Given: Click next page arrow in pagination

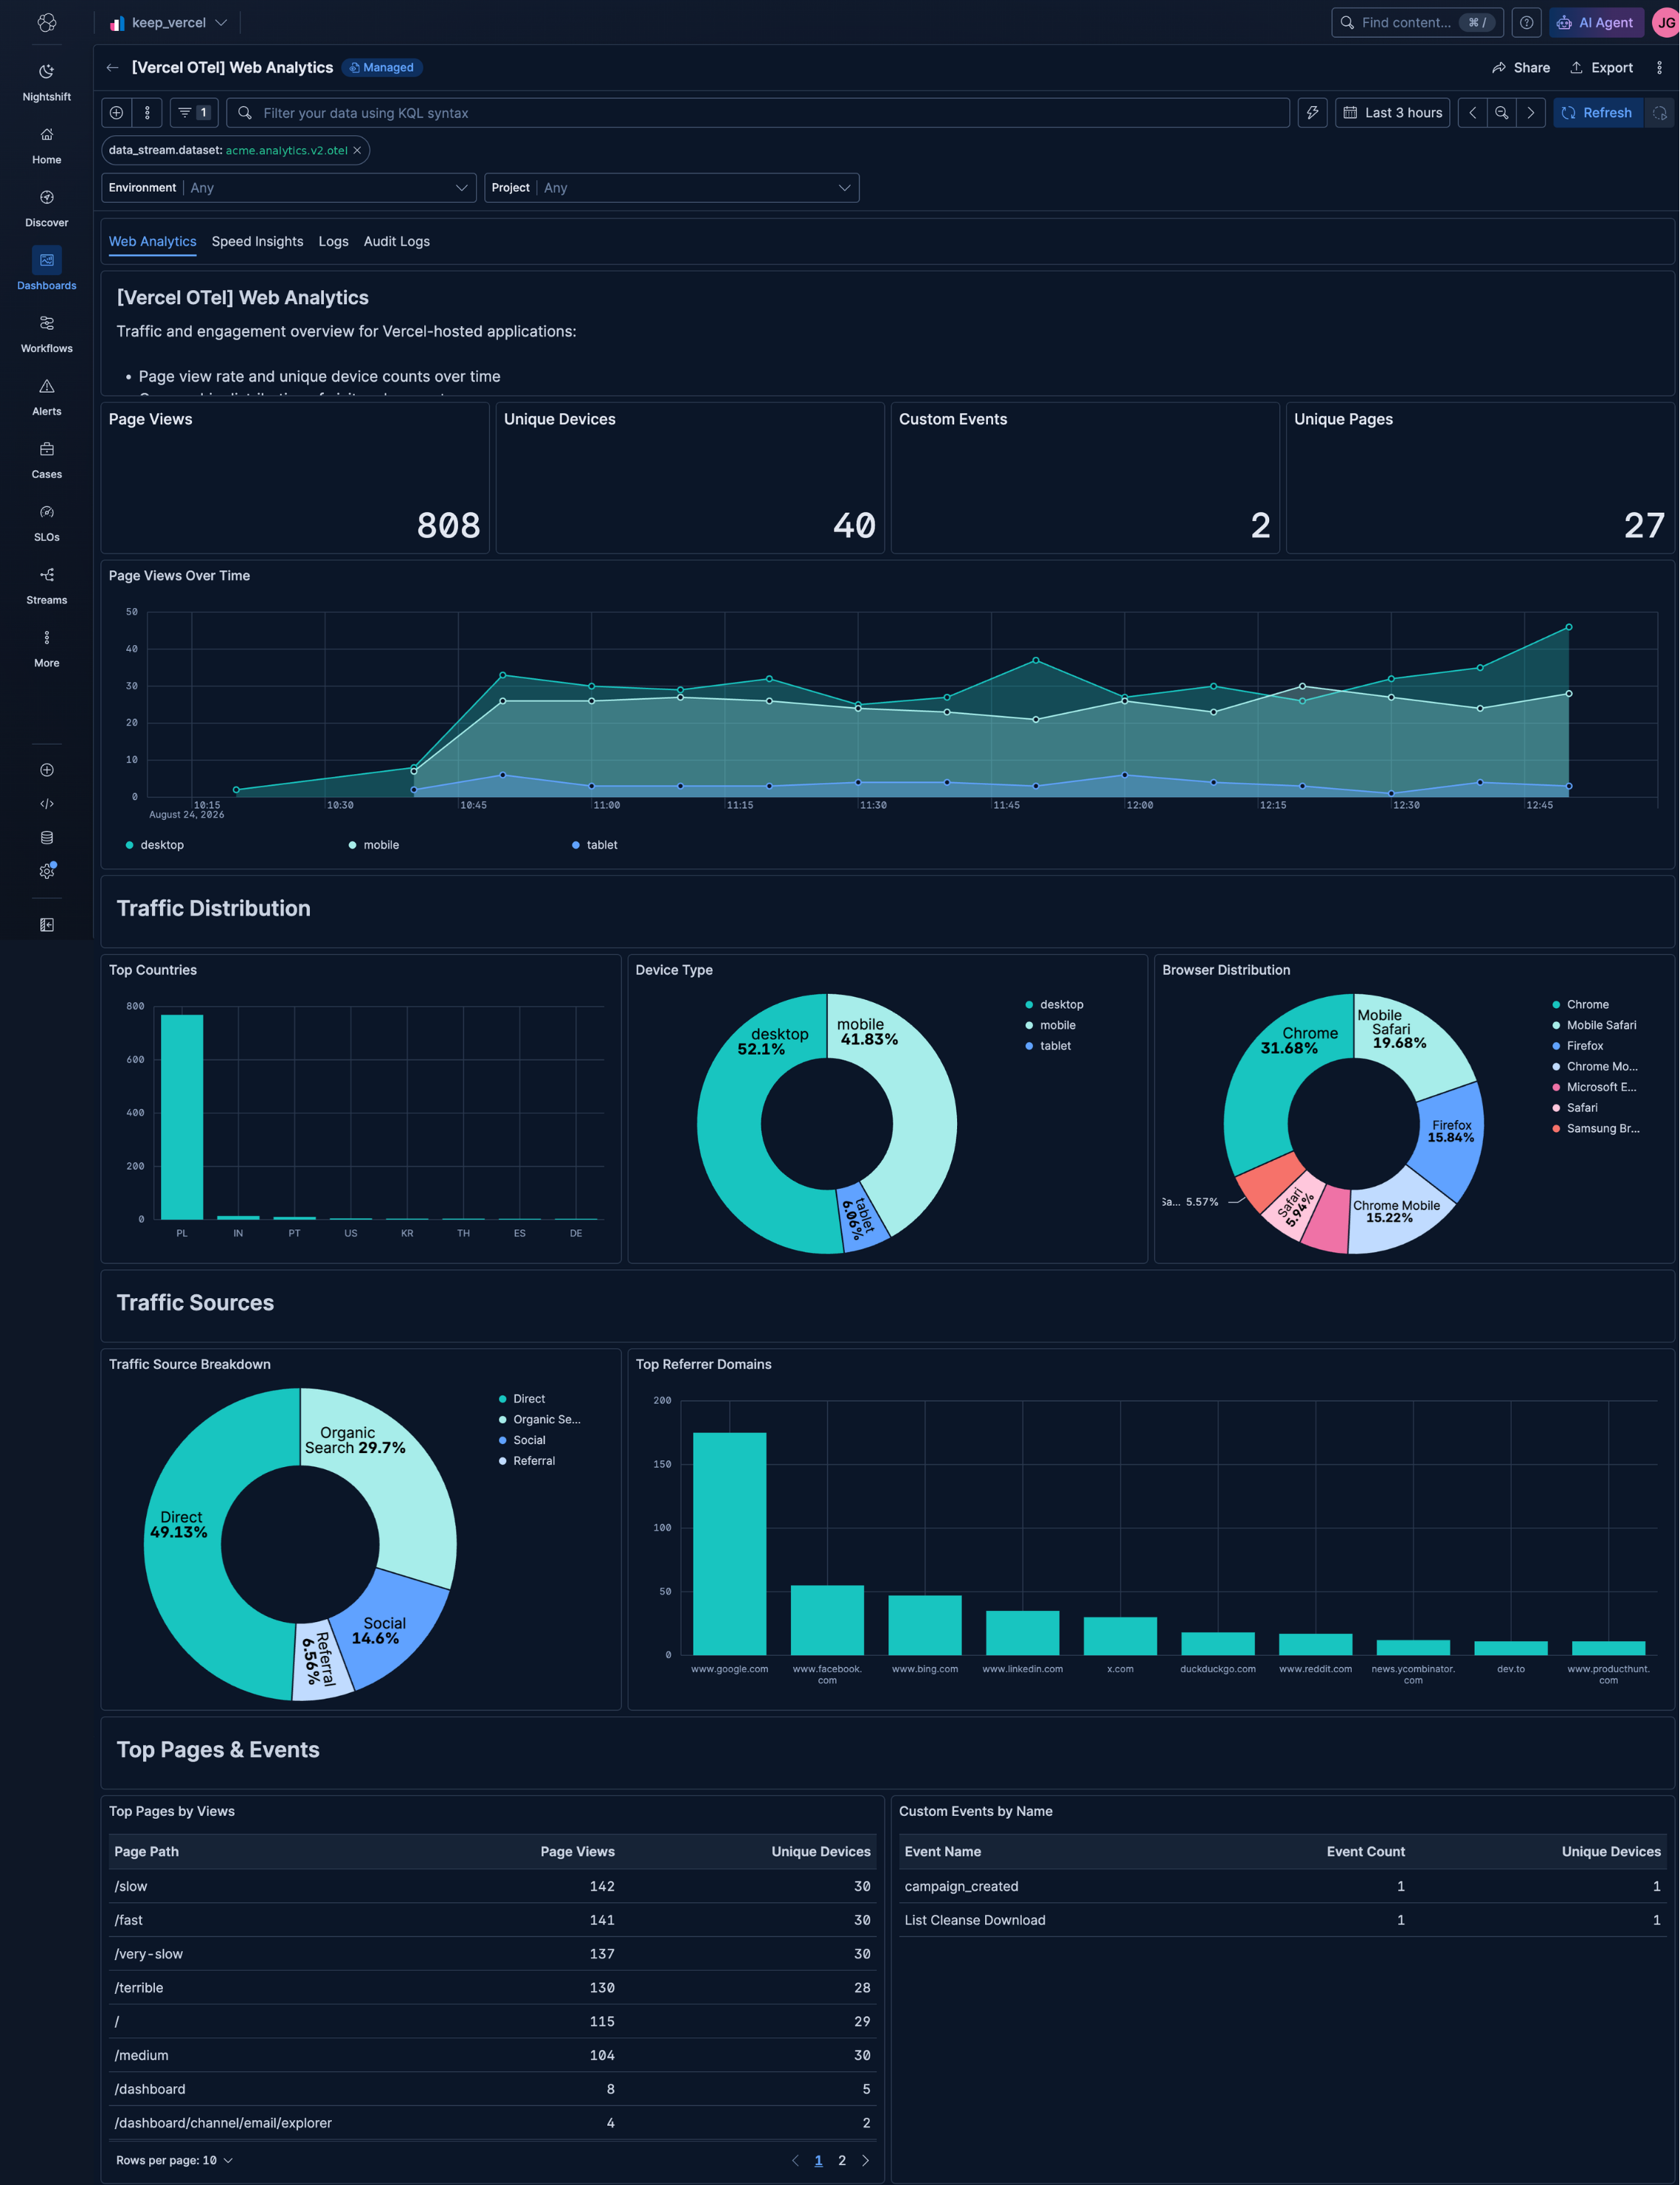Looking at the screenshot, I should click(x=865, y=2160).
